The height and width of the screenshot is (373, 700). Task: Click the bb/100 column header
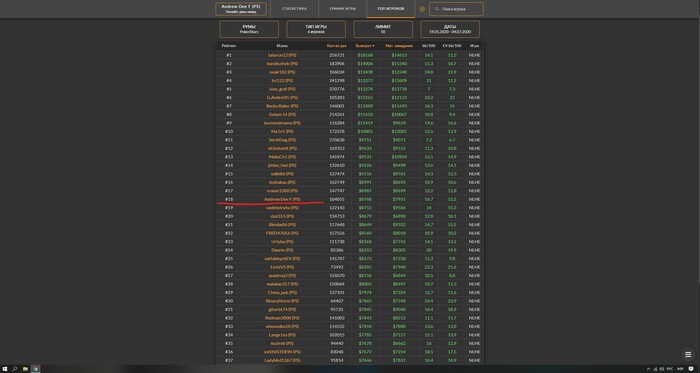pos(429,46)
